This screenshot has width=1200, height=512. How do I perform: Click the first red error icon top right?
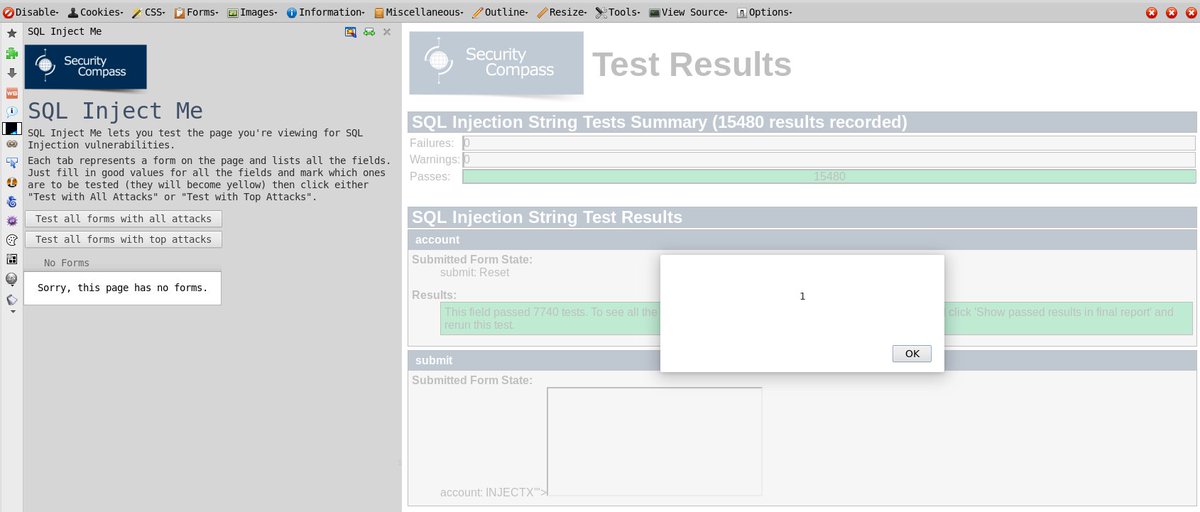(1151, 13)
